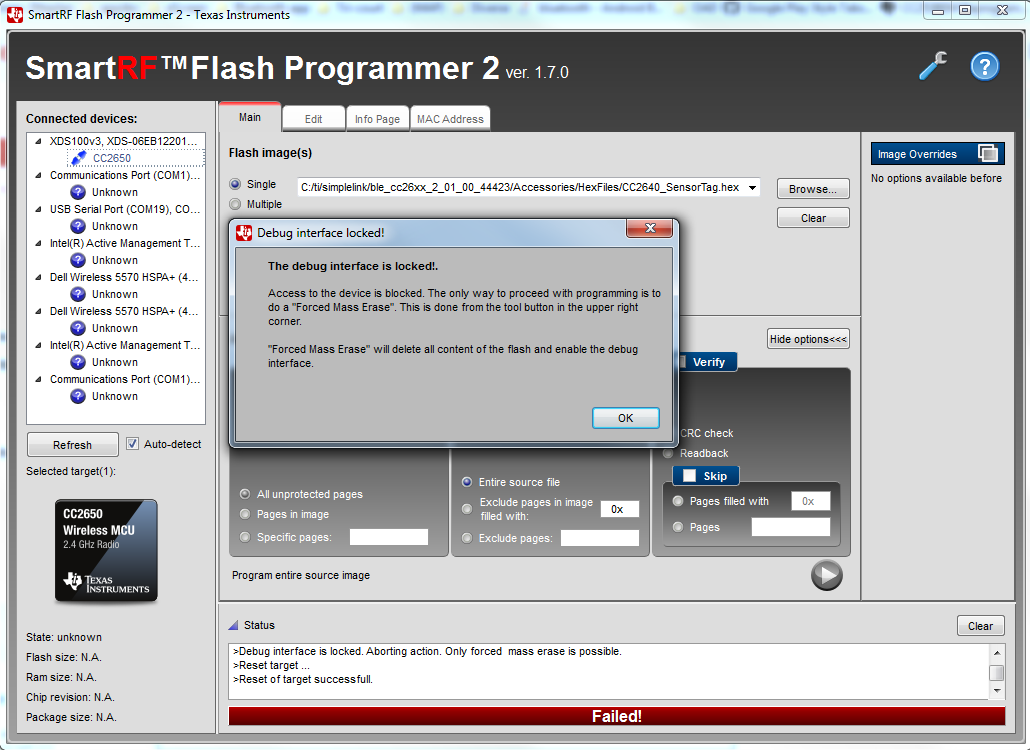Click Unknown icon under USB Serial Port (COM19)
The image size is (1030, 750).
point(78,226)
